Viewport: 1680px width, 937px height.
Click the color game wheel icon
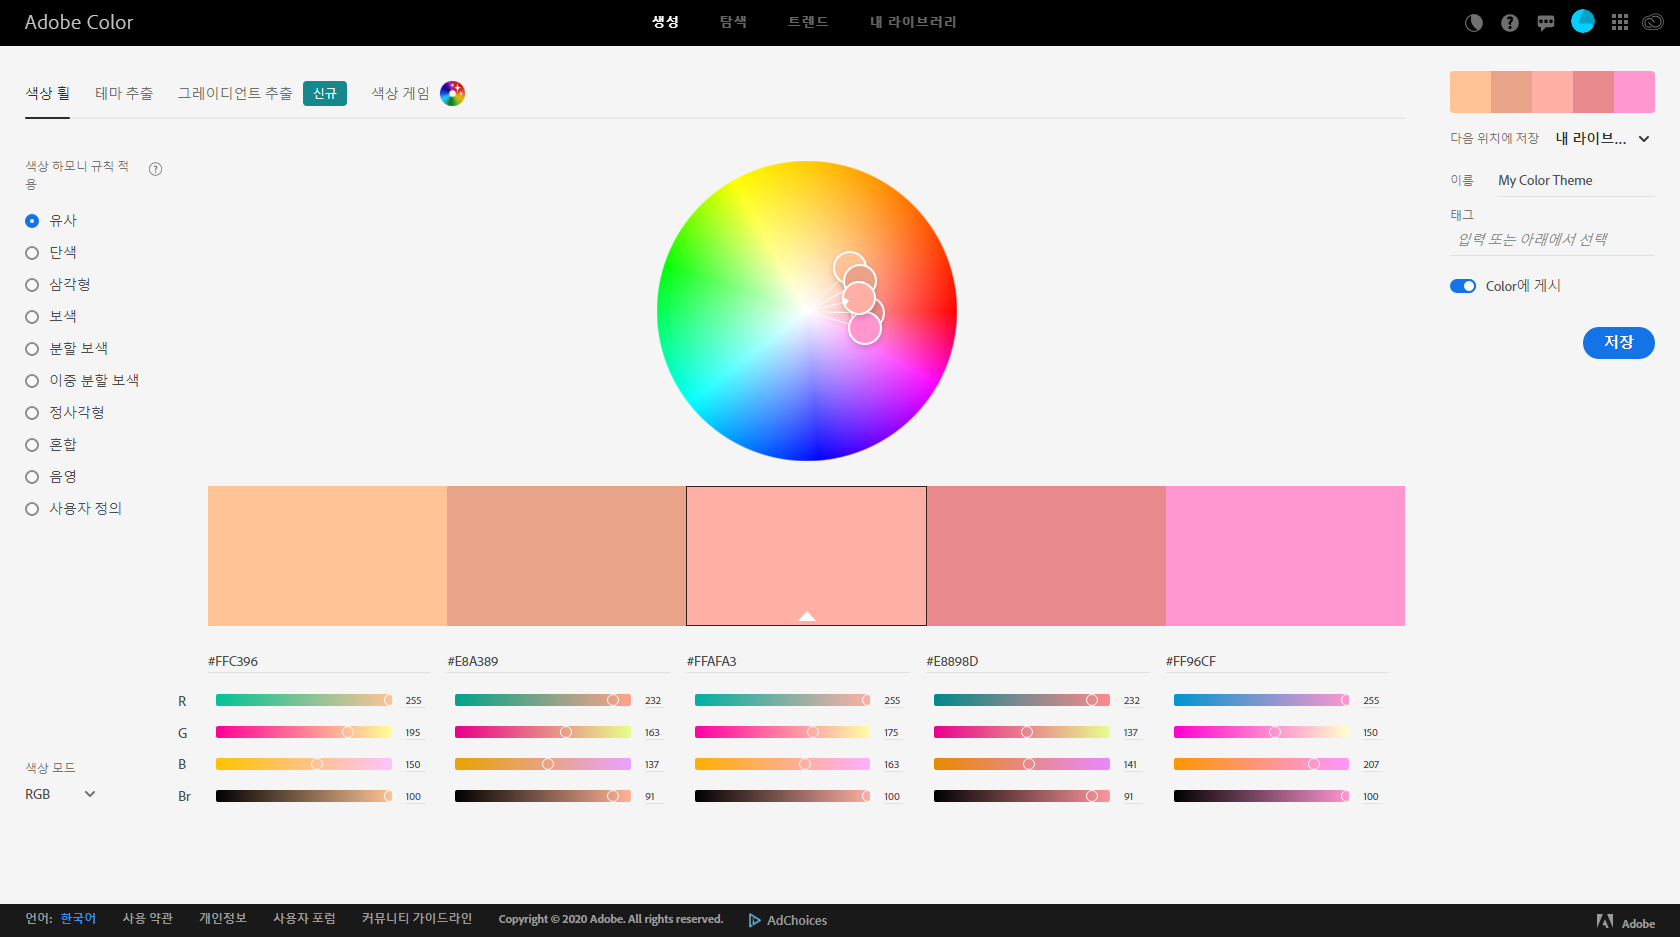pos(452,93)
